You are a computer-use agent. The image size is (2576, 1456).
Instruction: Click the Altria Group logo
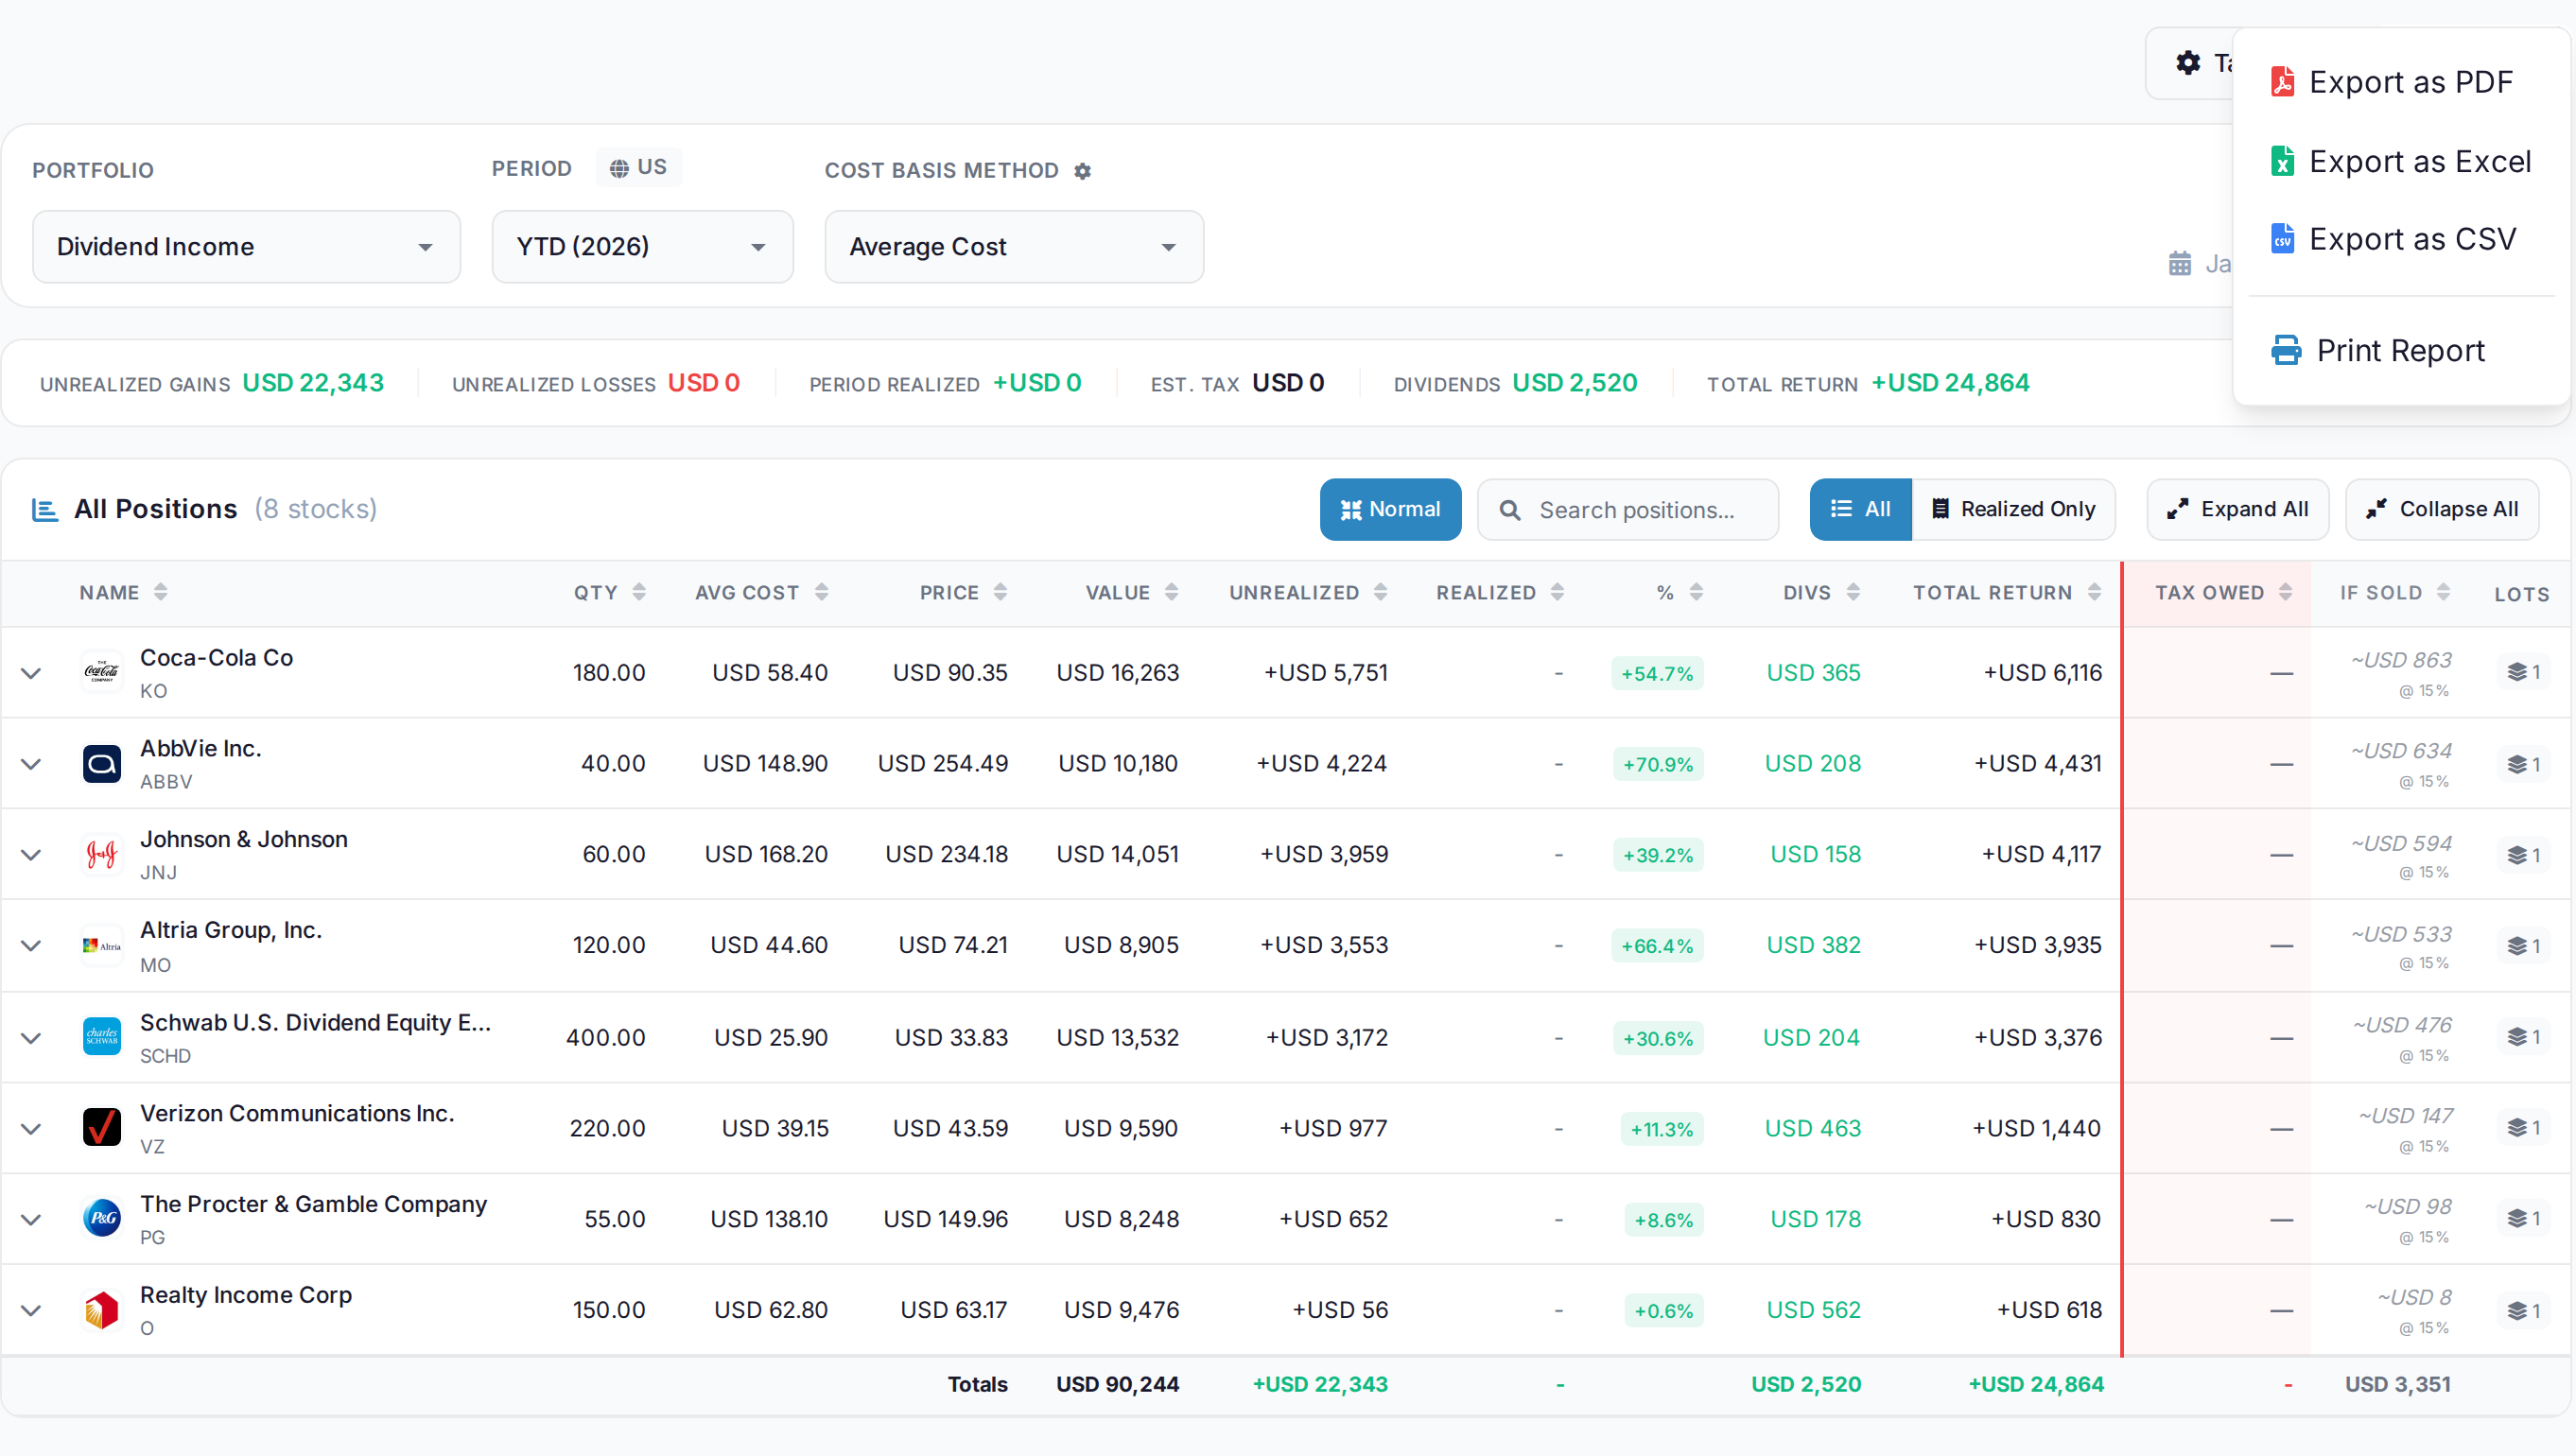(x=102, y=945)
